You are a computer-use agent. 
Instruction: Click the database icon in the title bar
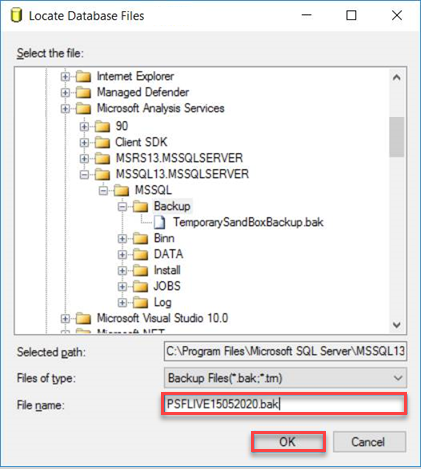(16, 16)
